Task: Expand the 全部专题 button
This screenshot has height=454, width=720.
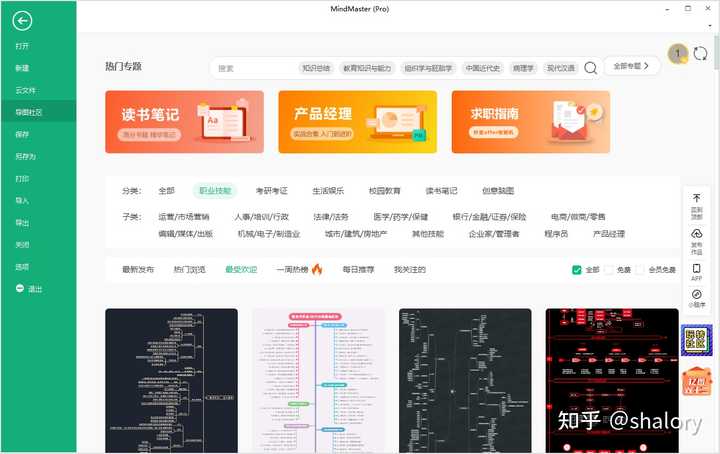Action: click(x=632, y=66)
